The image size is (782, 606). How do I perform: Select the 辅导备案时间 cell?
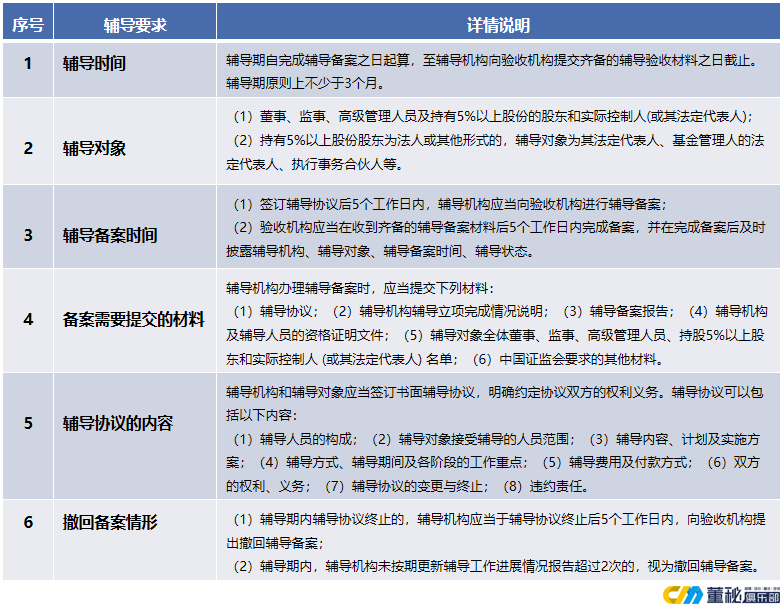point(135,227)
